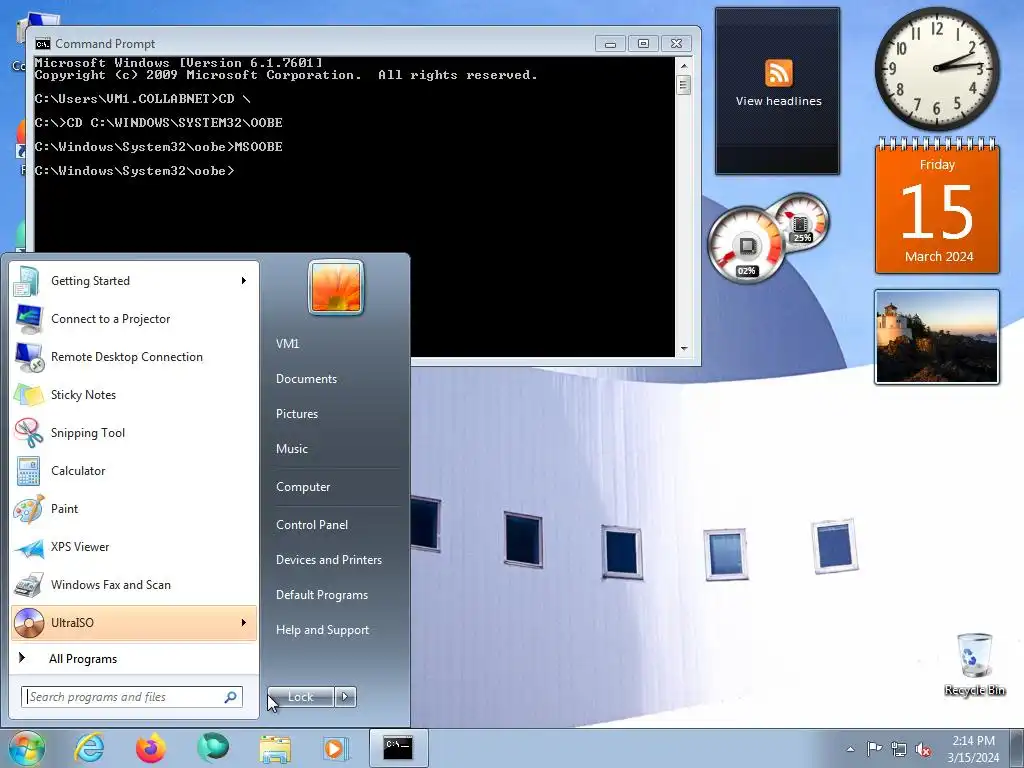Click the calendar gadget showing Friday 15

[x=937, y=206]
